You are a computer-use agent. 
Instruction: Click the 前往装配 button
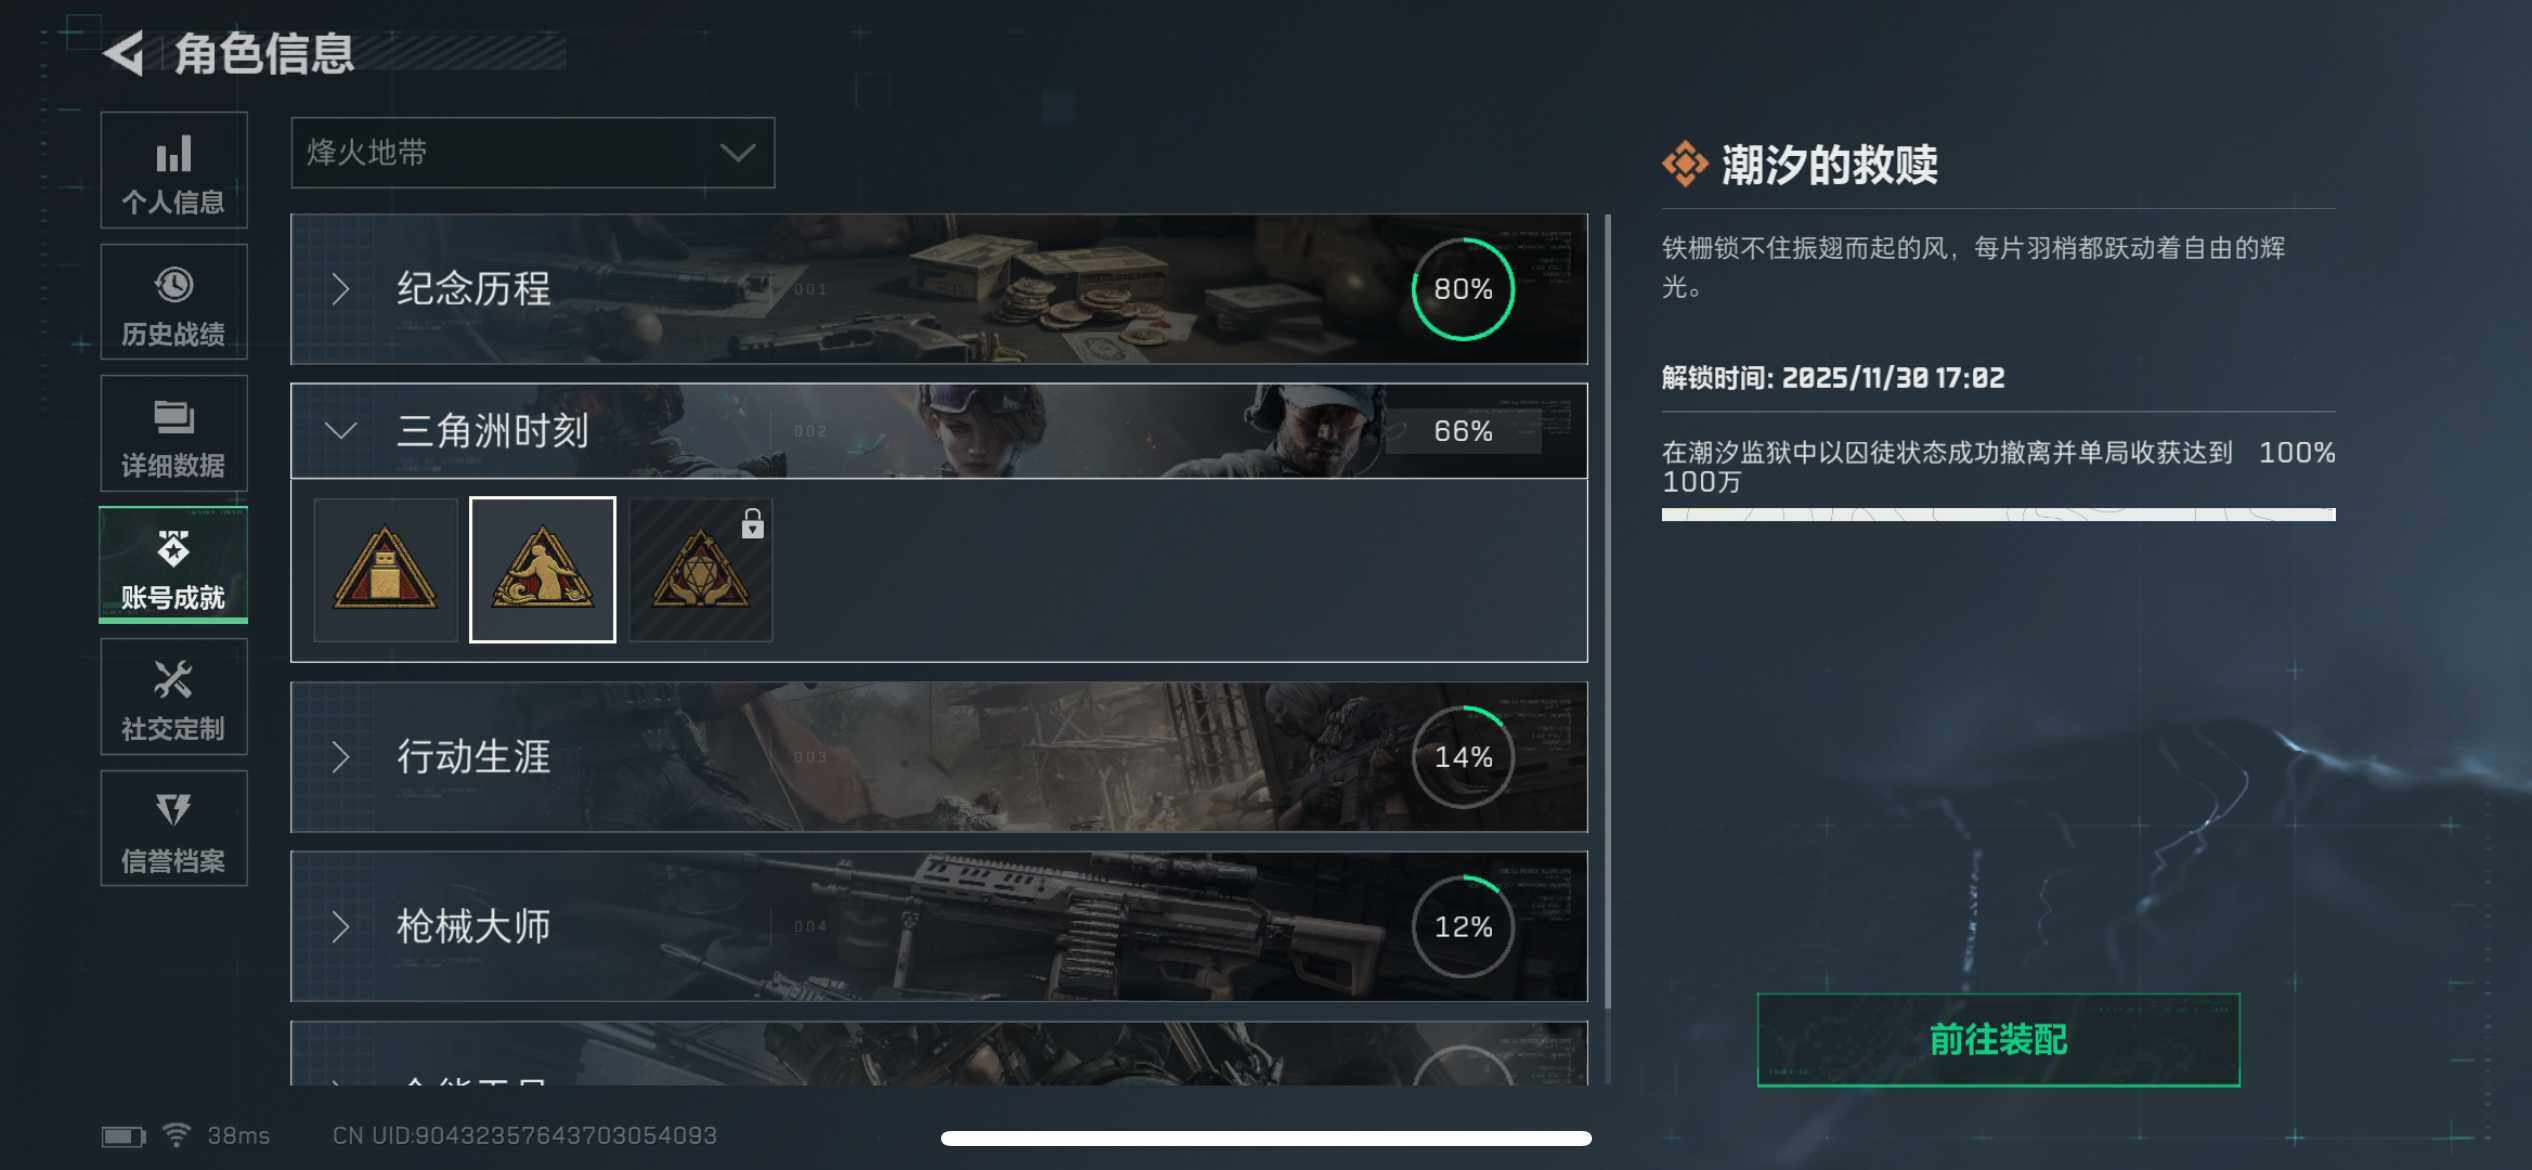[1998, 1040]
